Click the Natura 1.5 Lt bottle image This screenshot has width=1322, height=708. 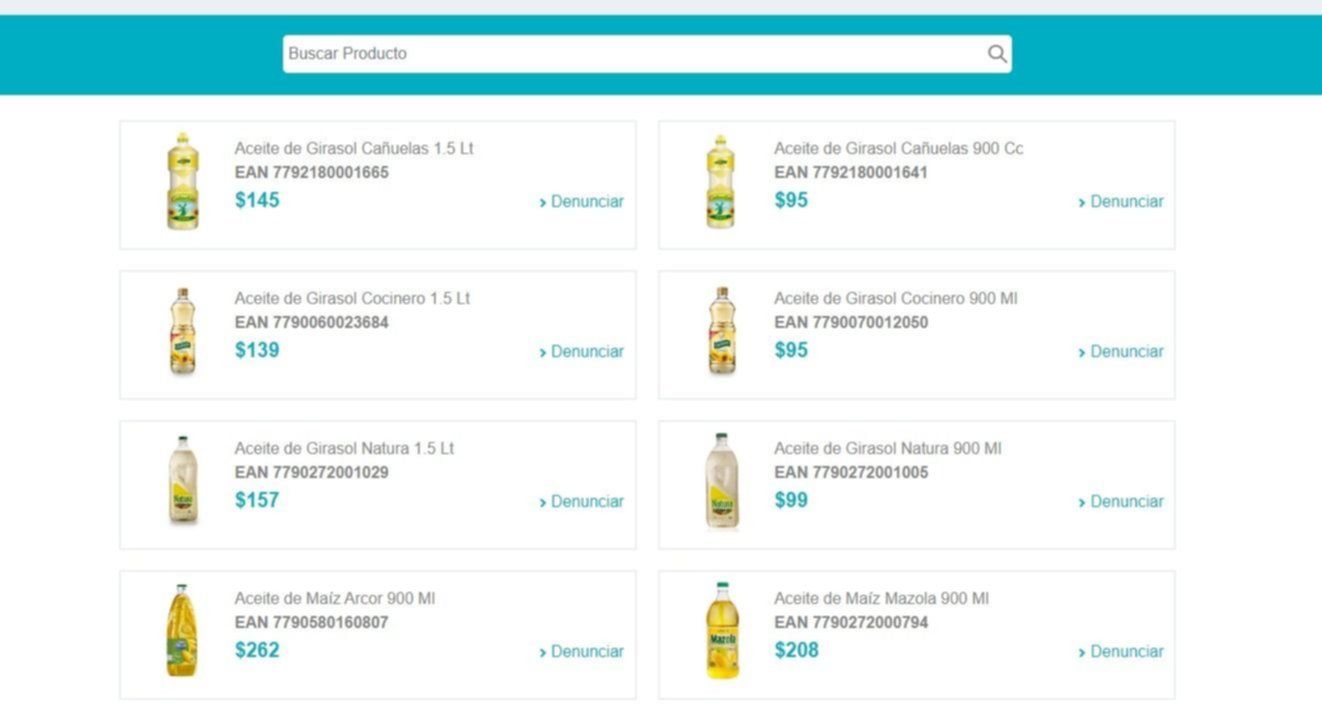click(x=182, y=481)
